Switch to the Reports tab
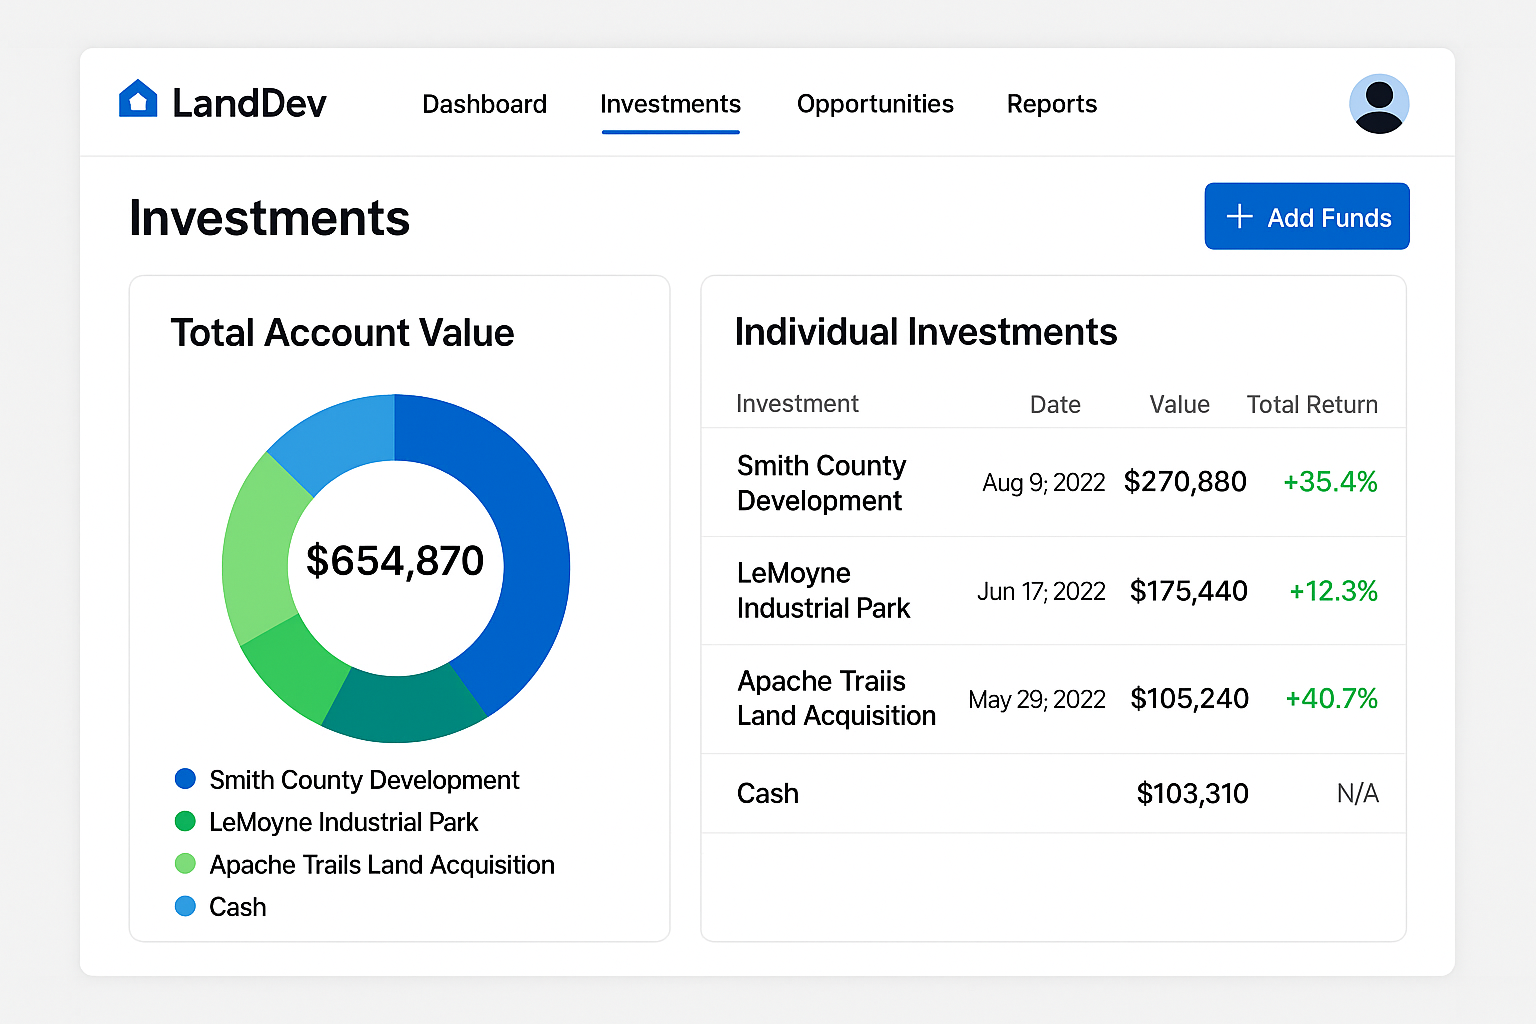The height and width of the screenshot is (1024, 1536). (1051, 104)
